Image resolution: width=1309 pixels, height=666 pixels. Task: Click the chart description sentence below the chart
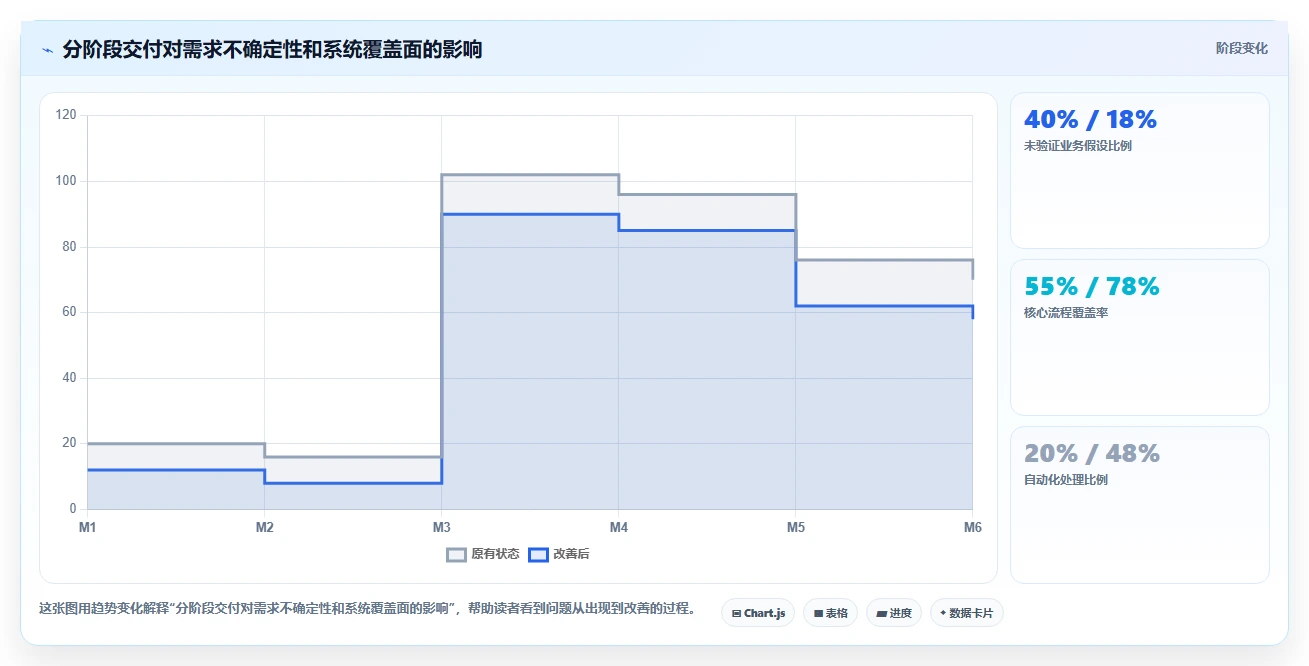coord(367,608)
